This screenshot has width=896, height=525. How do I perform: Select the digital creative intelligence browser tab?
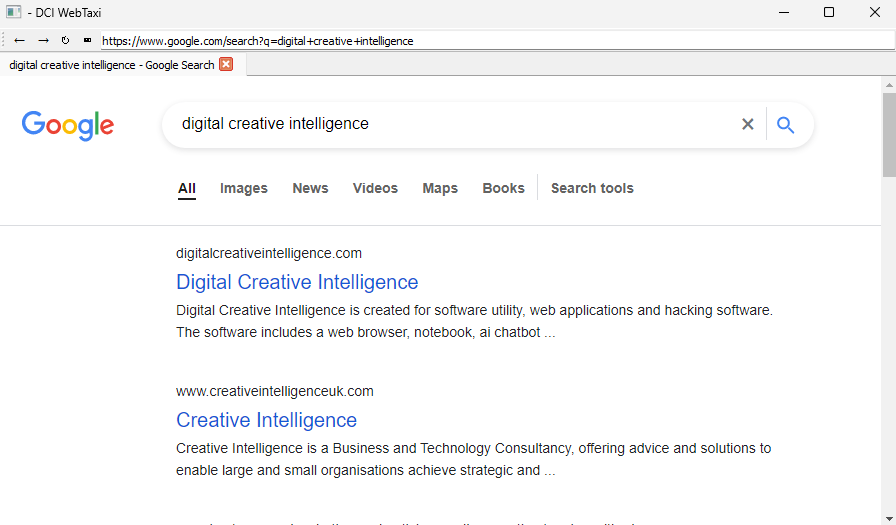point(111,65)
